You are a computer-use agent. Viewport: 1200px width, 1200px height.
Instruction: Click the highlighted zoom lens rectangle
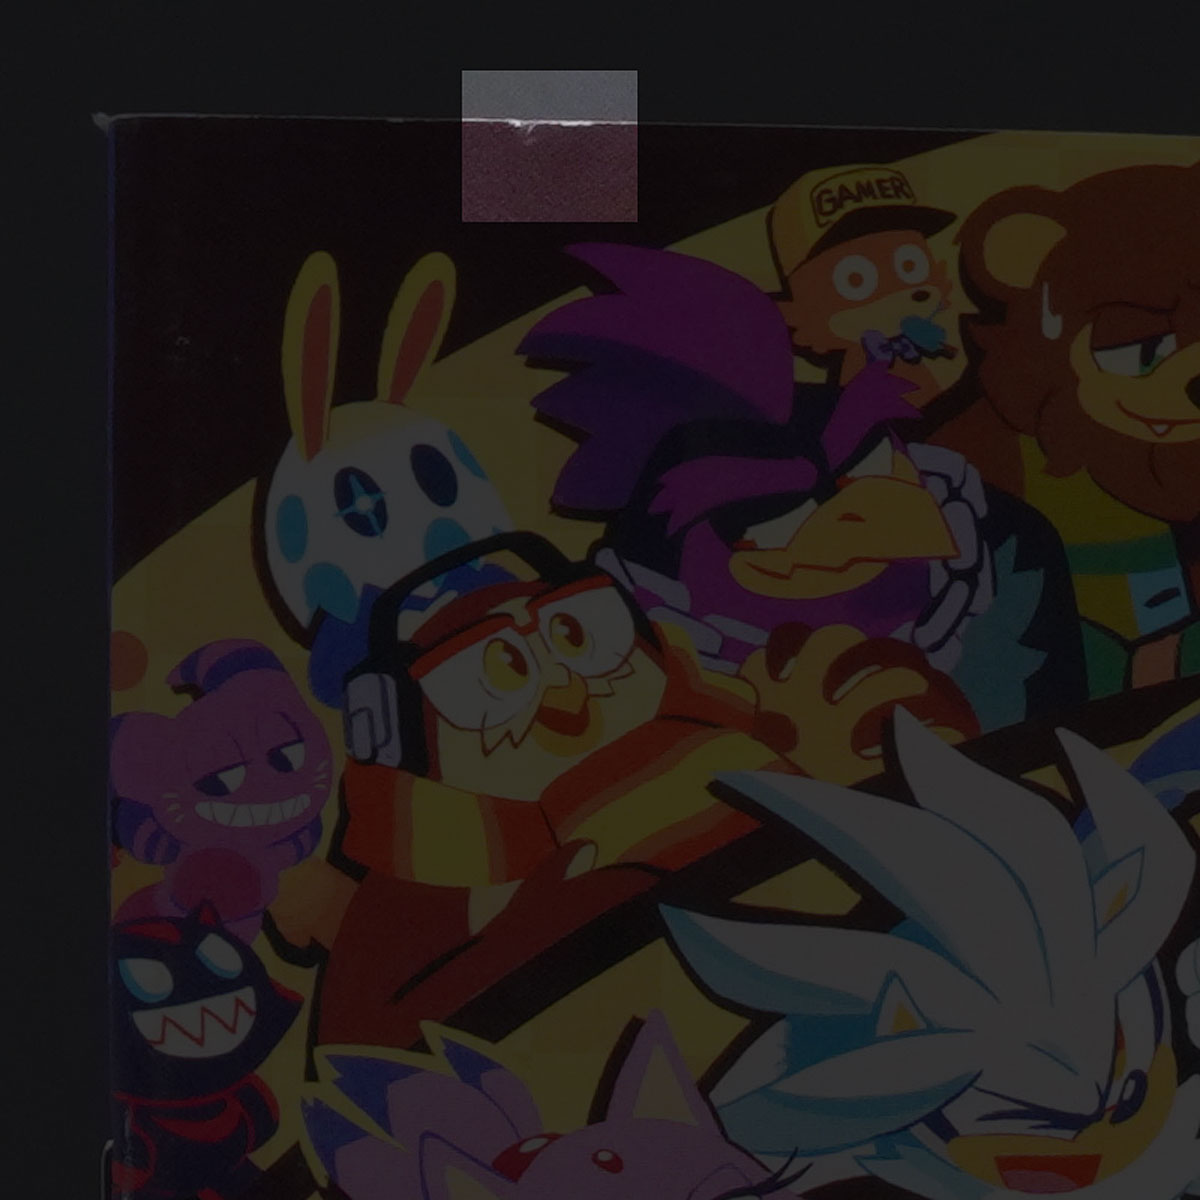pyautogui.click(x=549, y=145)
